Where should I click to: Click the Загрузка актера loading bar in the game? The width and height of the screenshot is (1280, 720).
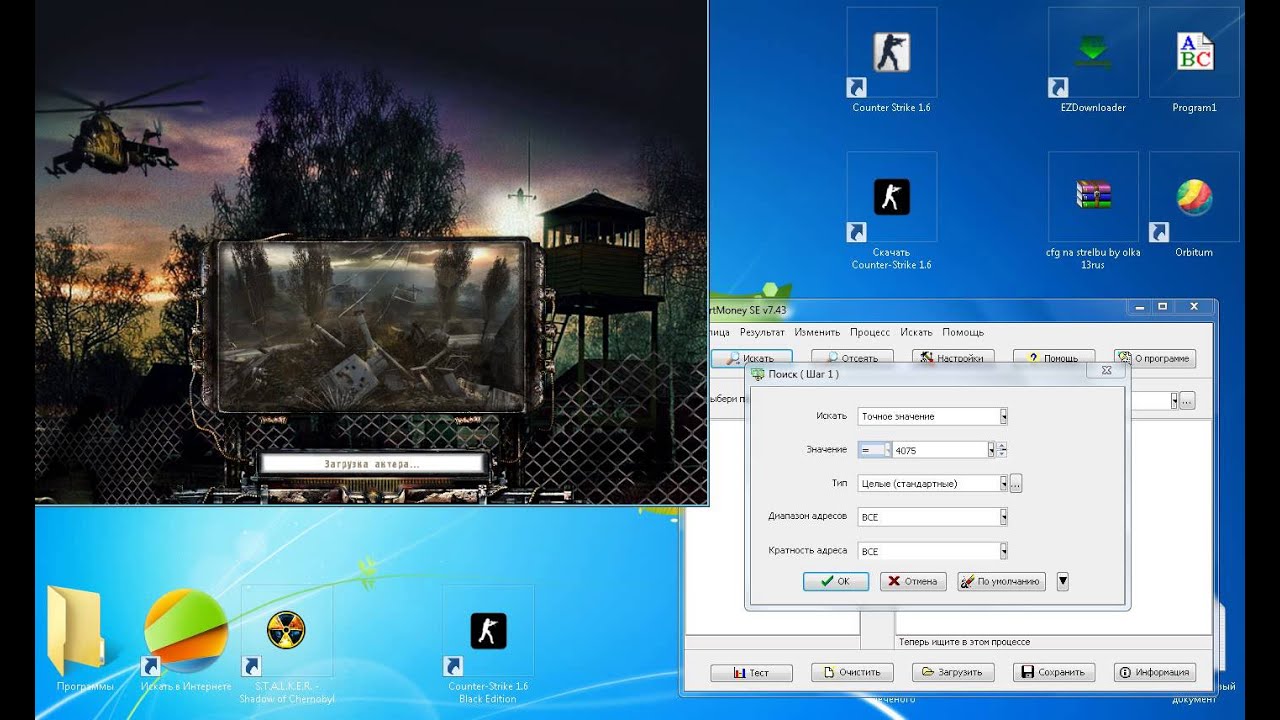[x=372, y=464]
